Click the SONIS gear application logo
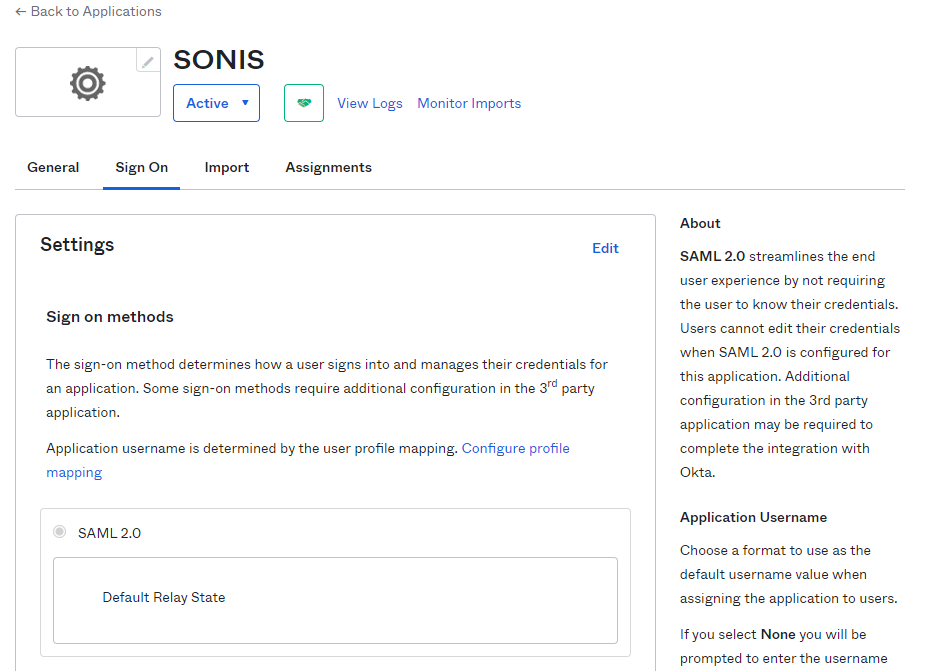 [x=87, y=83]
